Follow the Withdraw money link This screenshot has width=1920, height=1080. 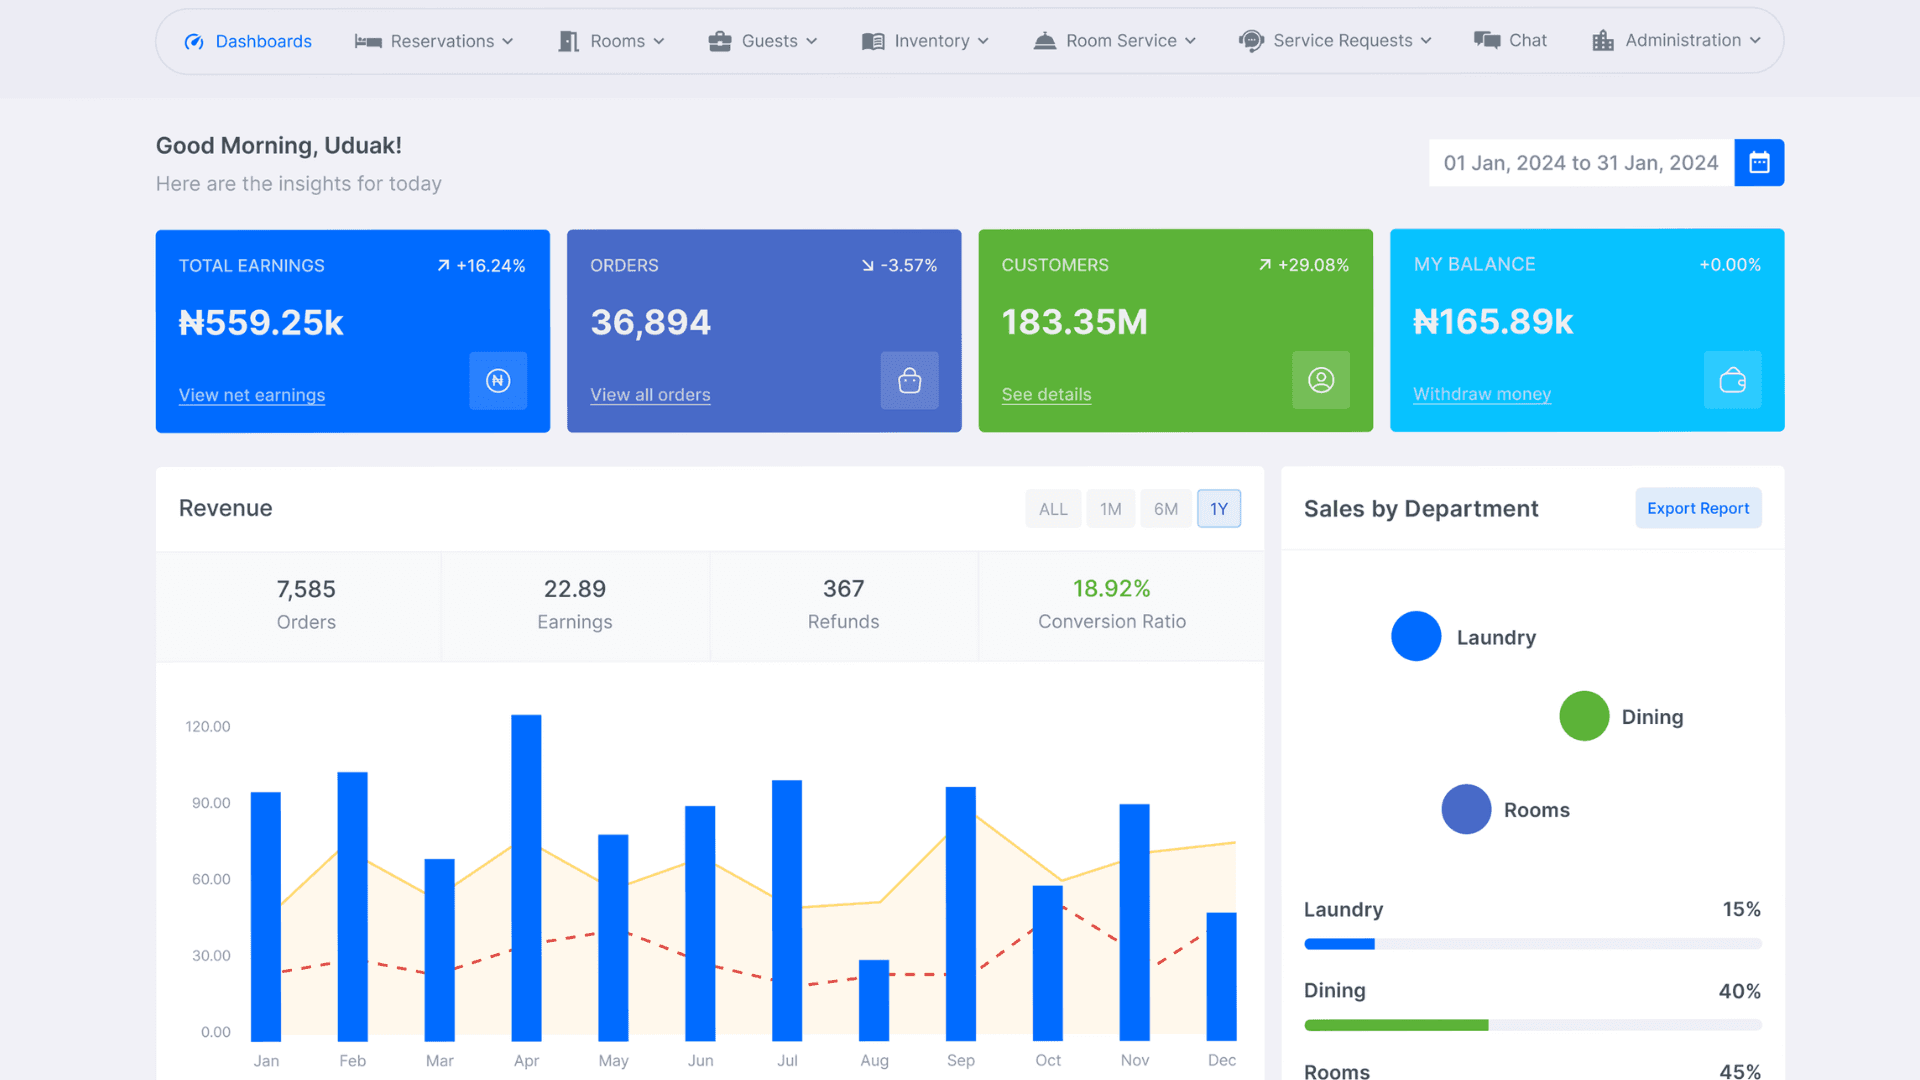1481,394
